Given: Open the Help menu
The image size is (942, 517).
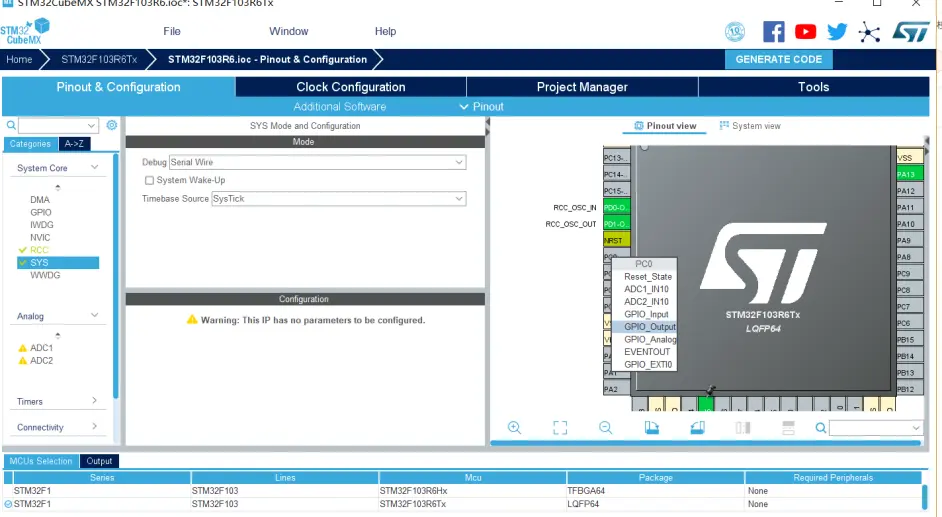Looking at the screenshot, I should click(385, 31).
